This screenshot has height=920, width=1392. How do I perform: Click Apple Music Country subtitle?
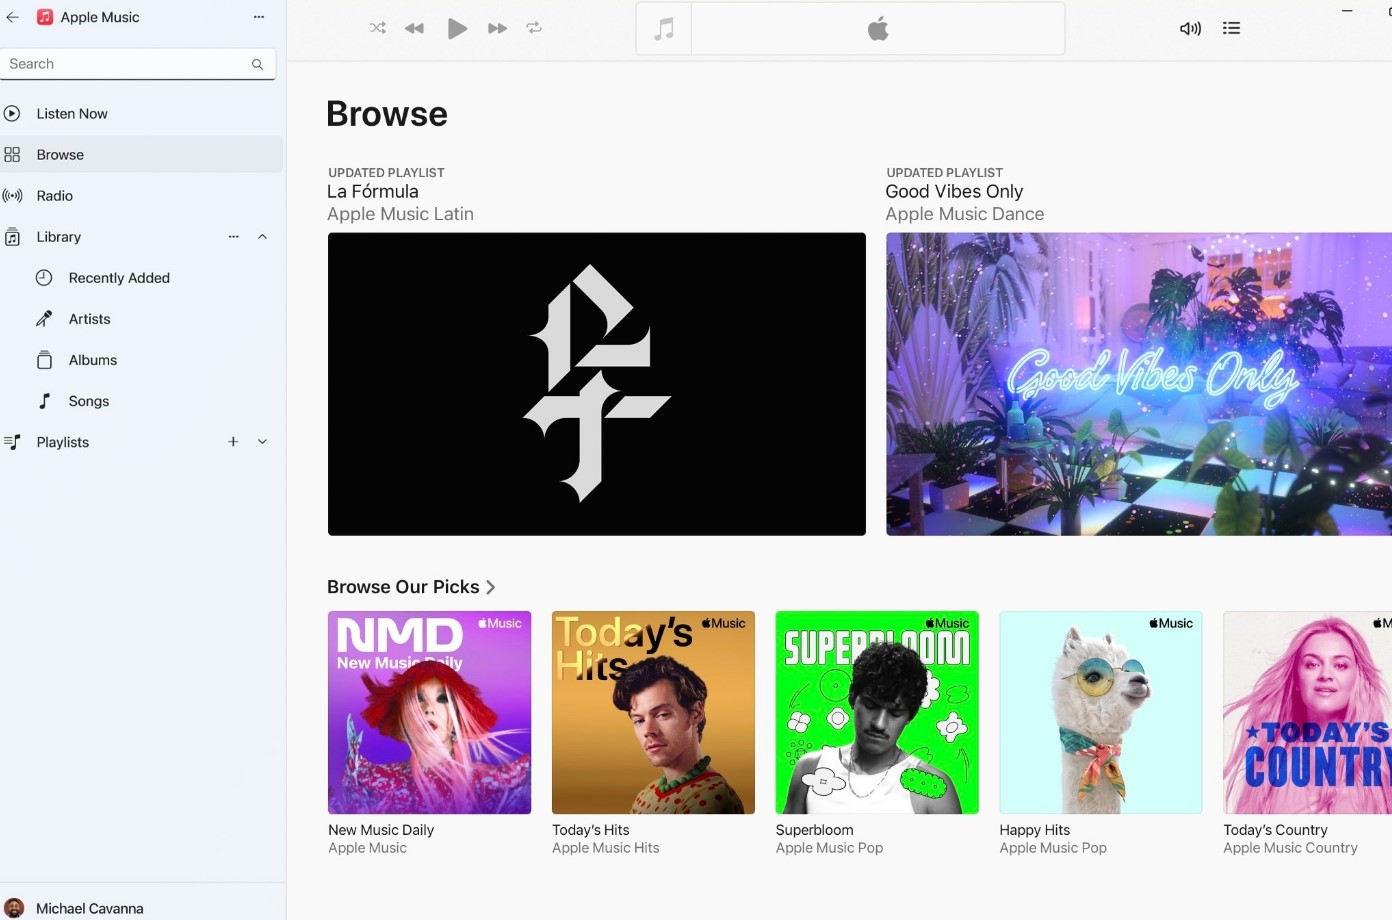(x=1291, y=848)
